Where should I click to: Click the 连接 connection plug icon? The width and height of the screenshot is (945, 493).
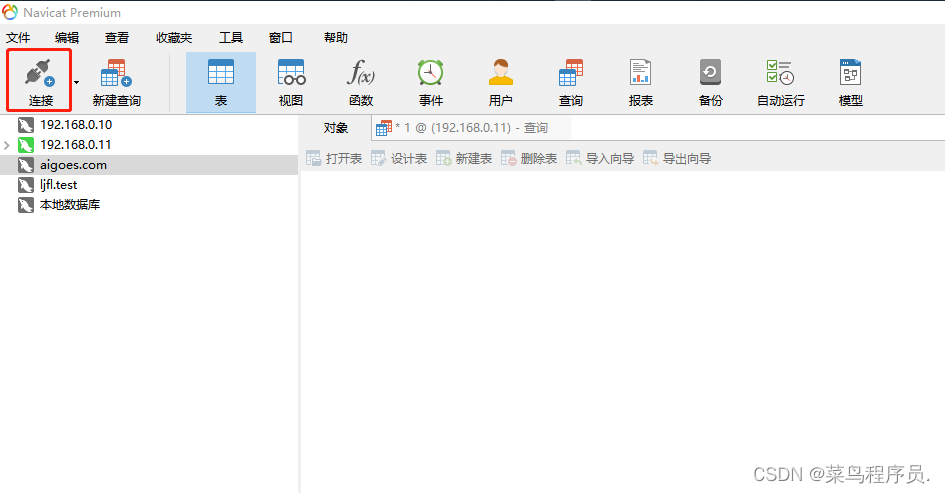[x=40, y=74]
